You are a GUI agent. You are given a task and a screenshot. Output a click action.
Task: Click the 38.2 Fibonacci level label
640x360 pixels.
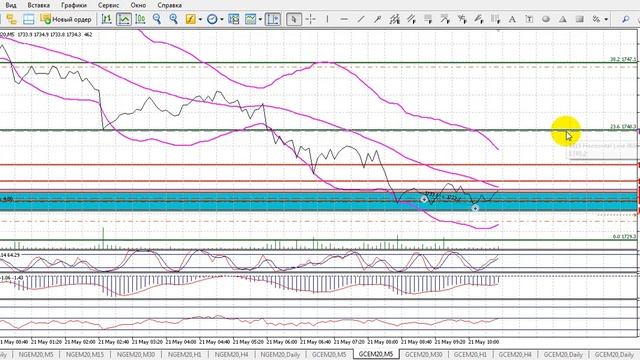coord(623,60)
